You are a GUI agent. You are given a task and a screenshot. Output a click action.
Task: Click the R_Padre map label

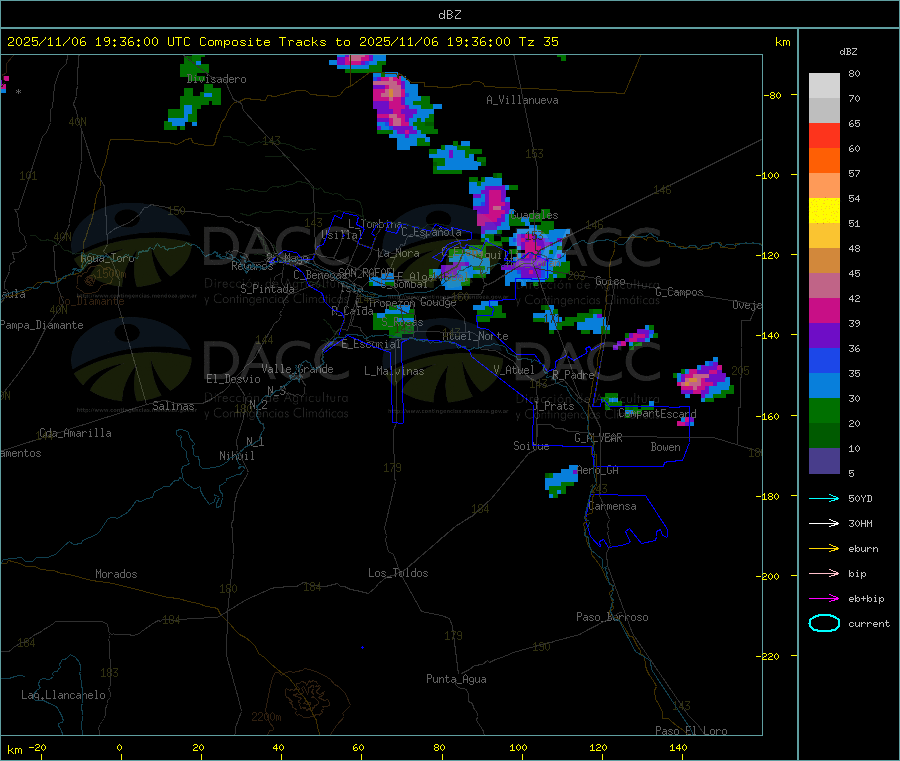(573, 375)
